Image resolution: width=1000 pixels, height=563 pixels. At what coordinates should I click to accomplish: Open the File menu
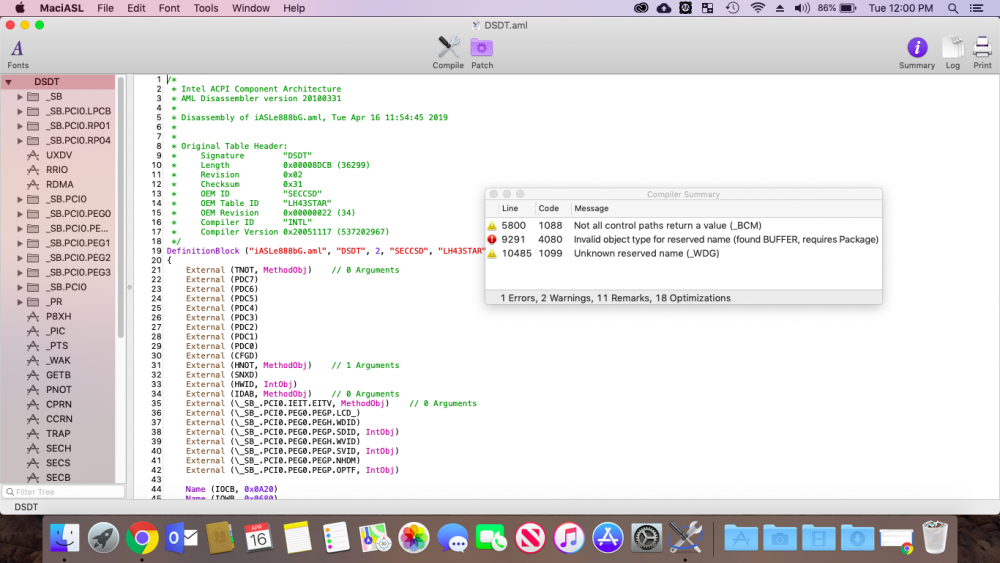click(105, 8)
